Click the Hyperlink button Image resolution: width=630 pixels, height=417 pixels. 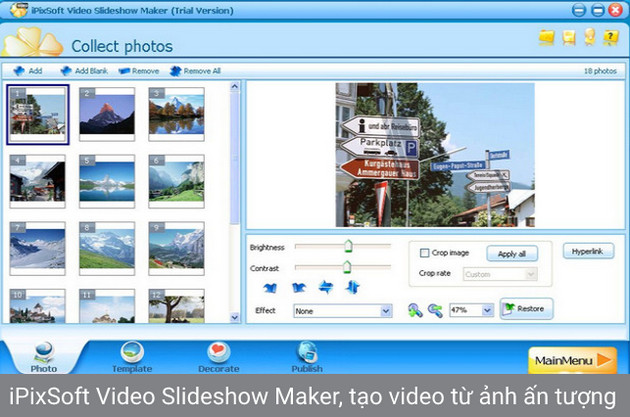588,251
